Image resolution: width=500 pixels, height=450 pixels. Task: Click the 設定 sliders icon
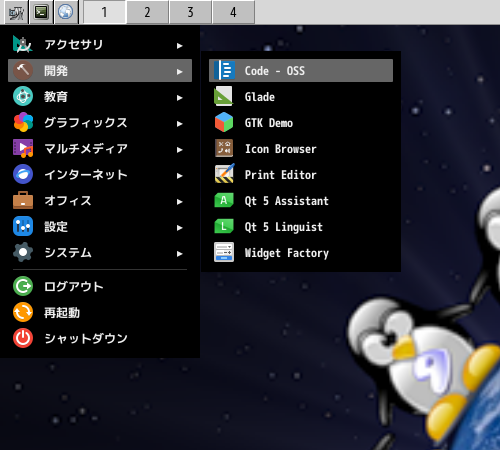23,226
